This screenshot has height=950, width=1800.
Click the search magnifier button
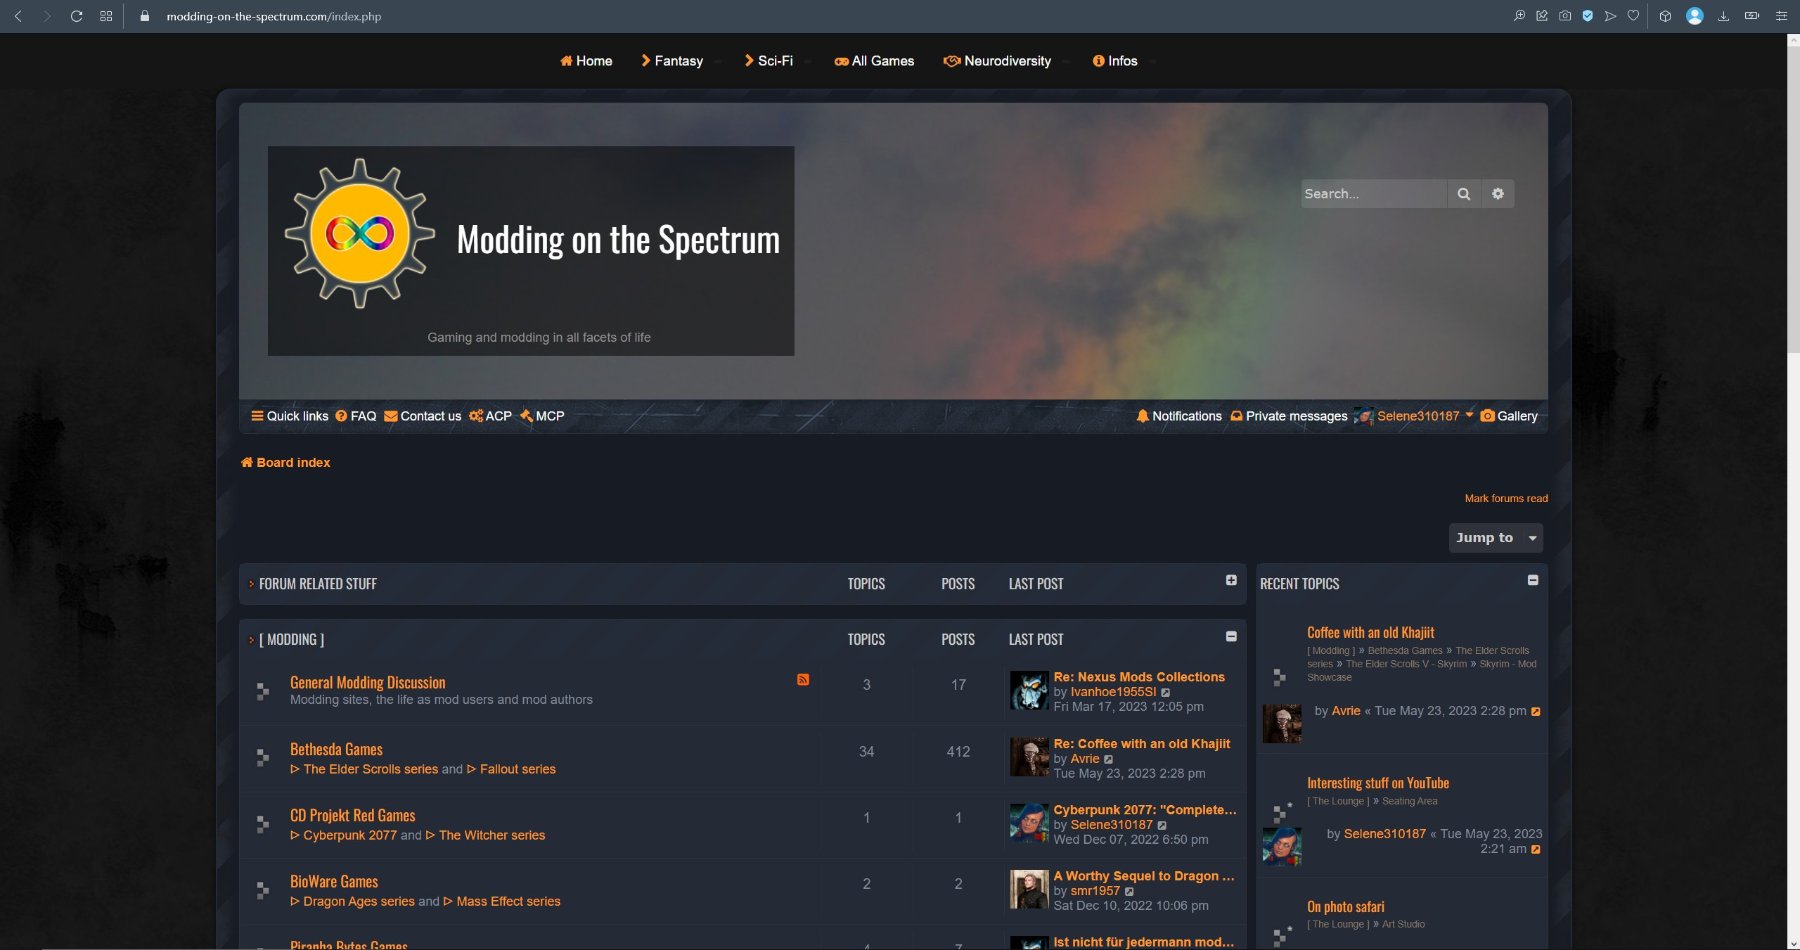point(1463,194)
